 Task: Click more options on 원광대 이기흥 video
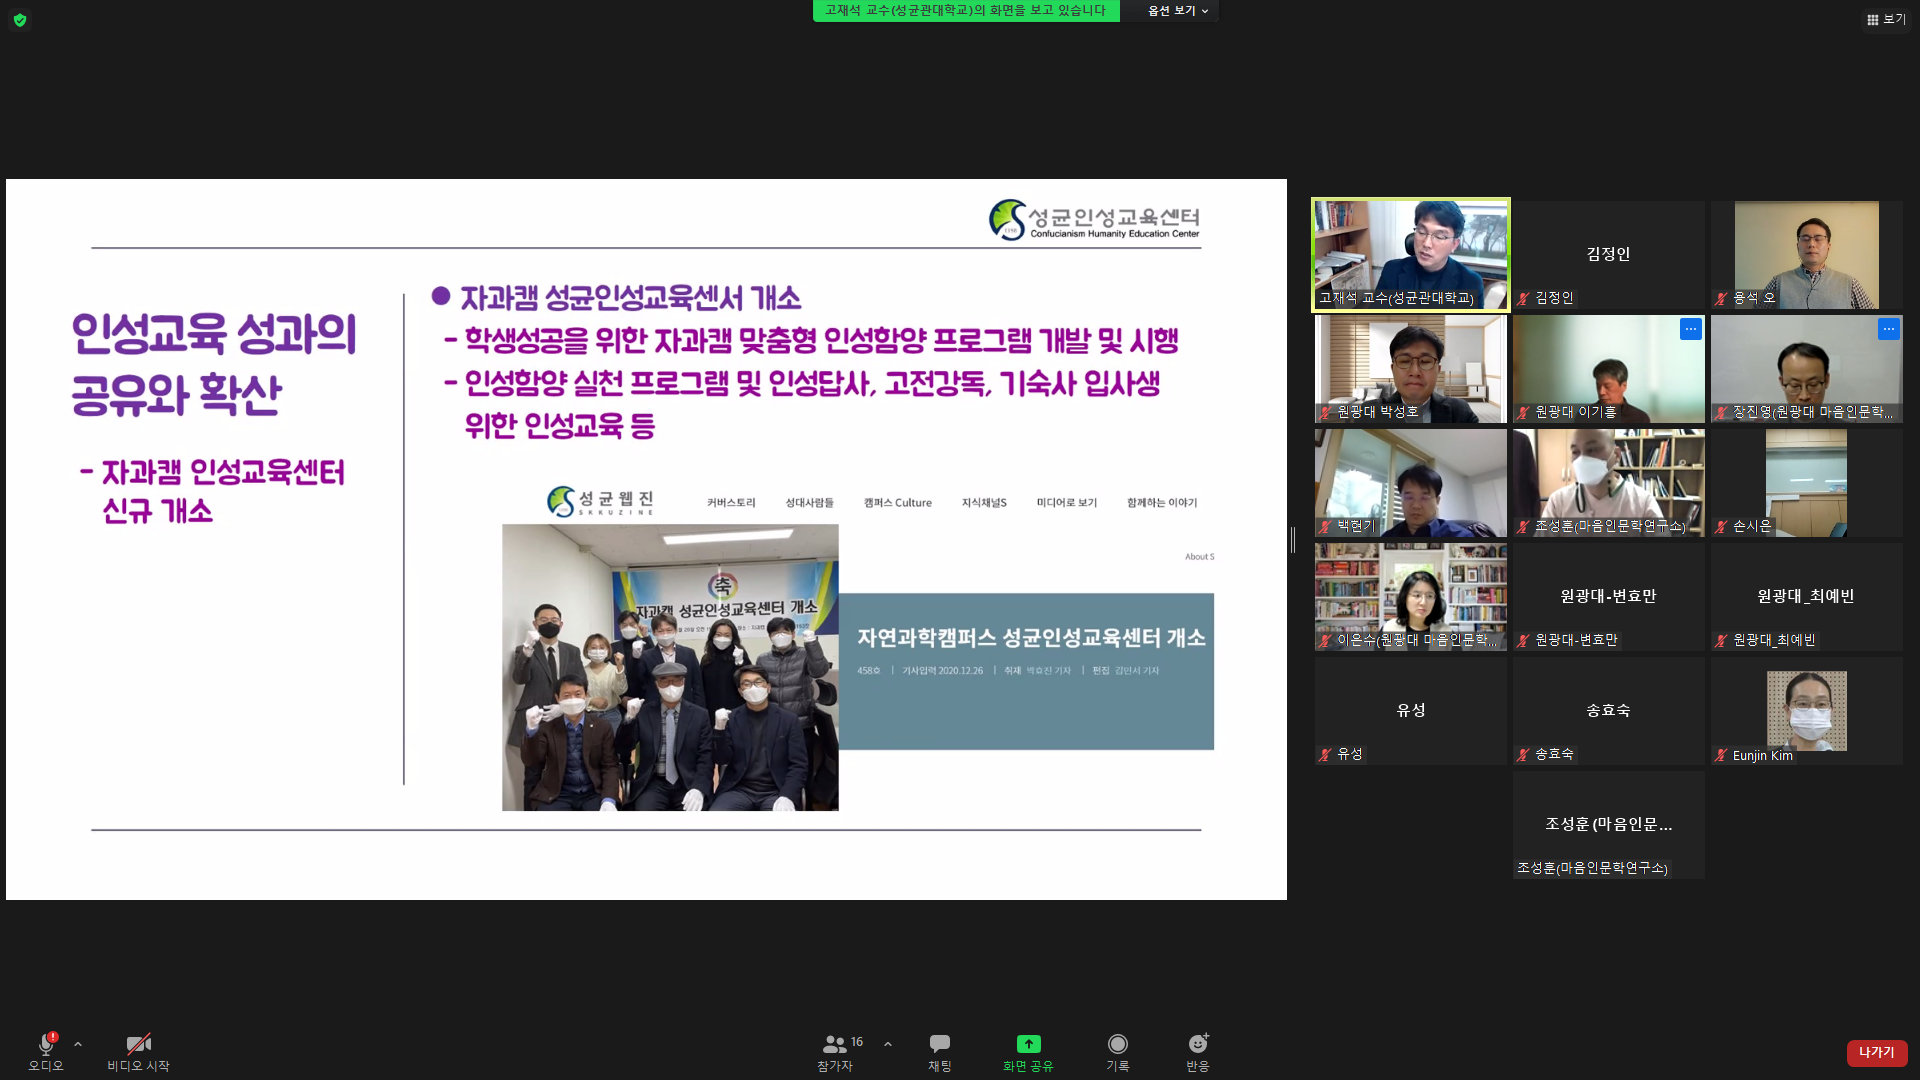[x=1690, y=329]
